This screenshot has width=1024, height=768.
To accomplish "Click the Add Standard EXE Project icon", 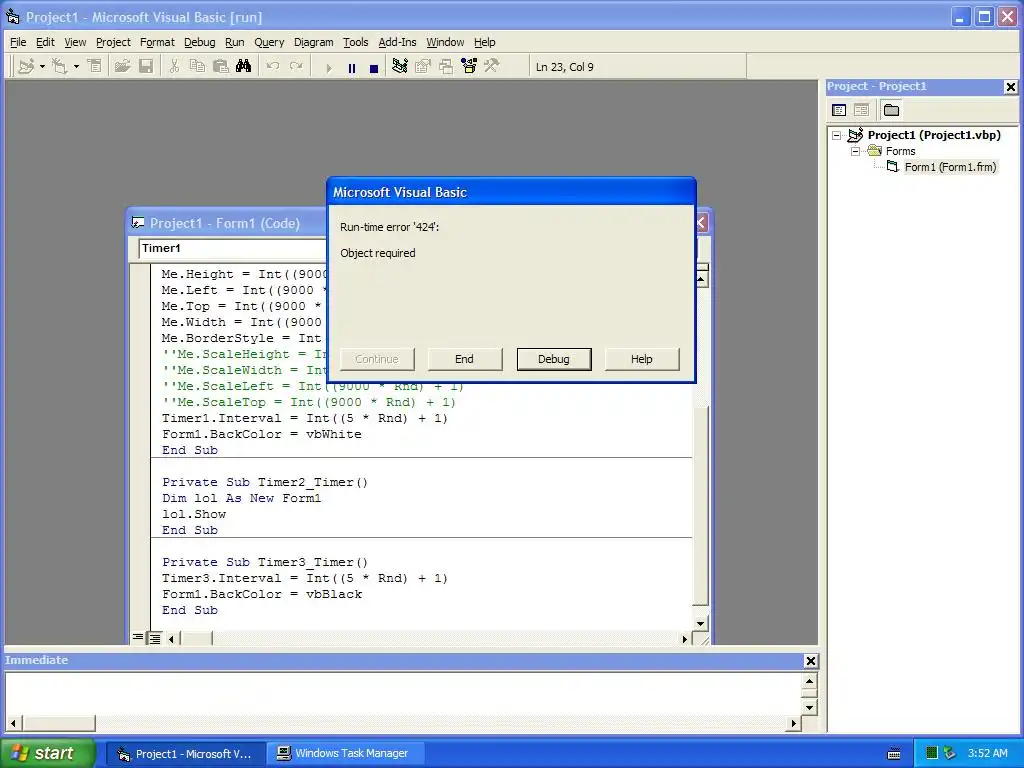I will point(26,67).
